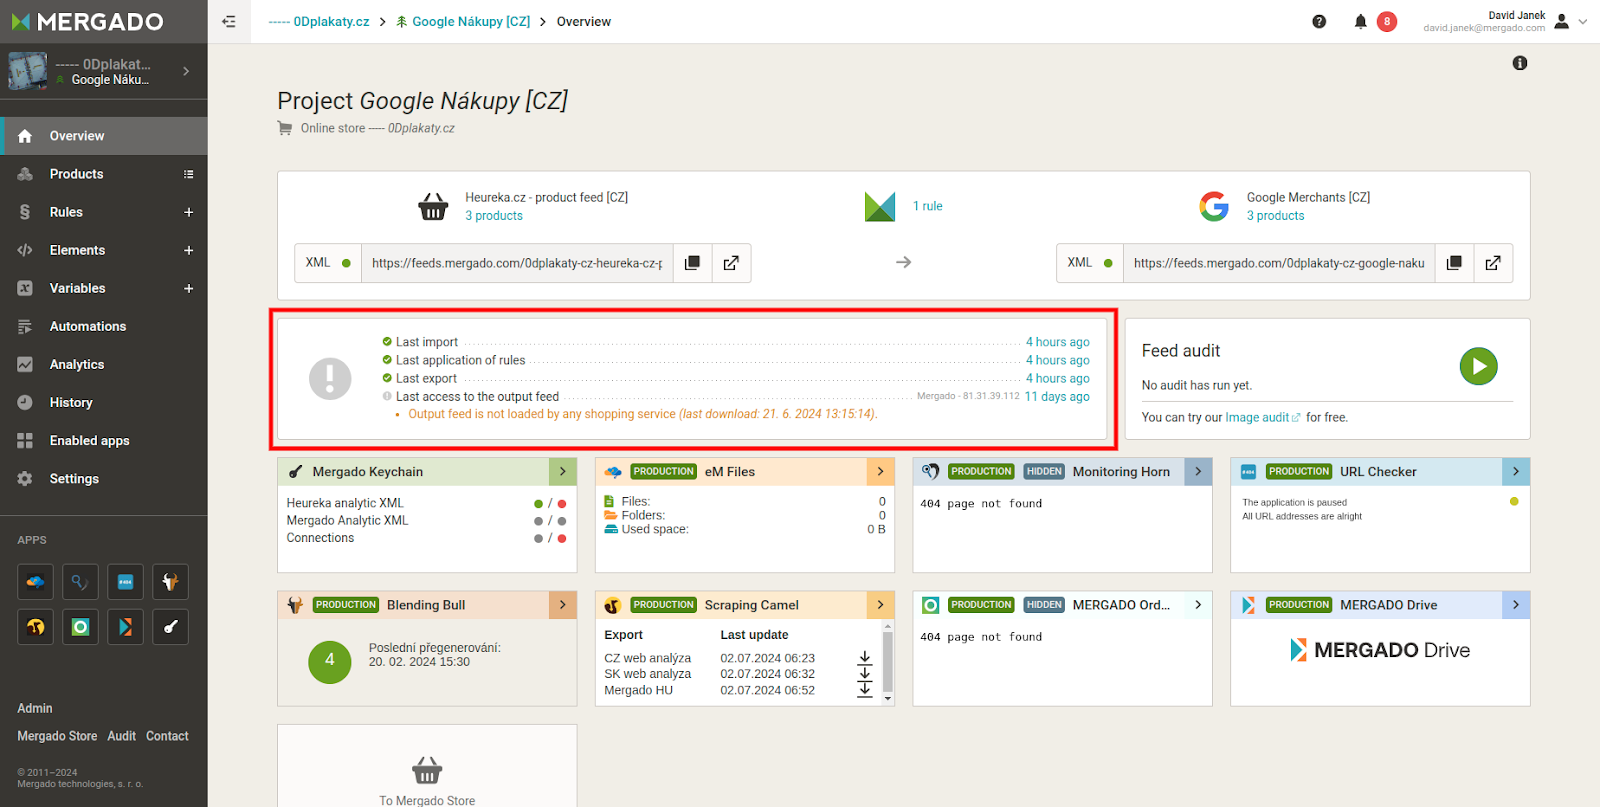Screen dimensions: 1600x807
Task: Start feed audit with green play button
Action: click(1478, 366)
